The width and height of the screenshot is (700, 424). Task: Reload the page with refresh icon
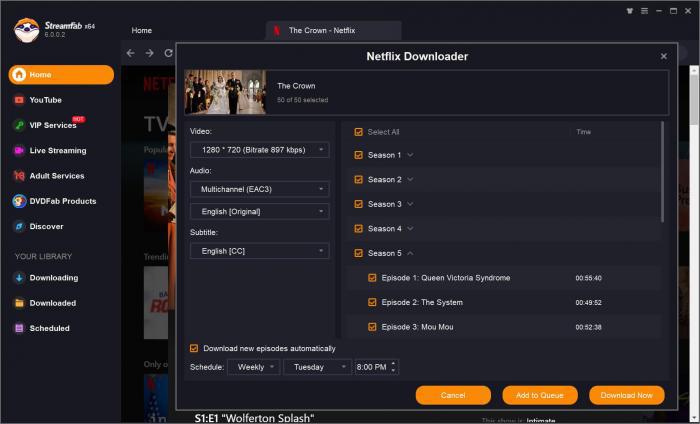[x=168, y=53]
